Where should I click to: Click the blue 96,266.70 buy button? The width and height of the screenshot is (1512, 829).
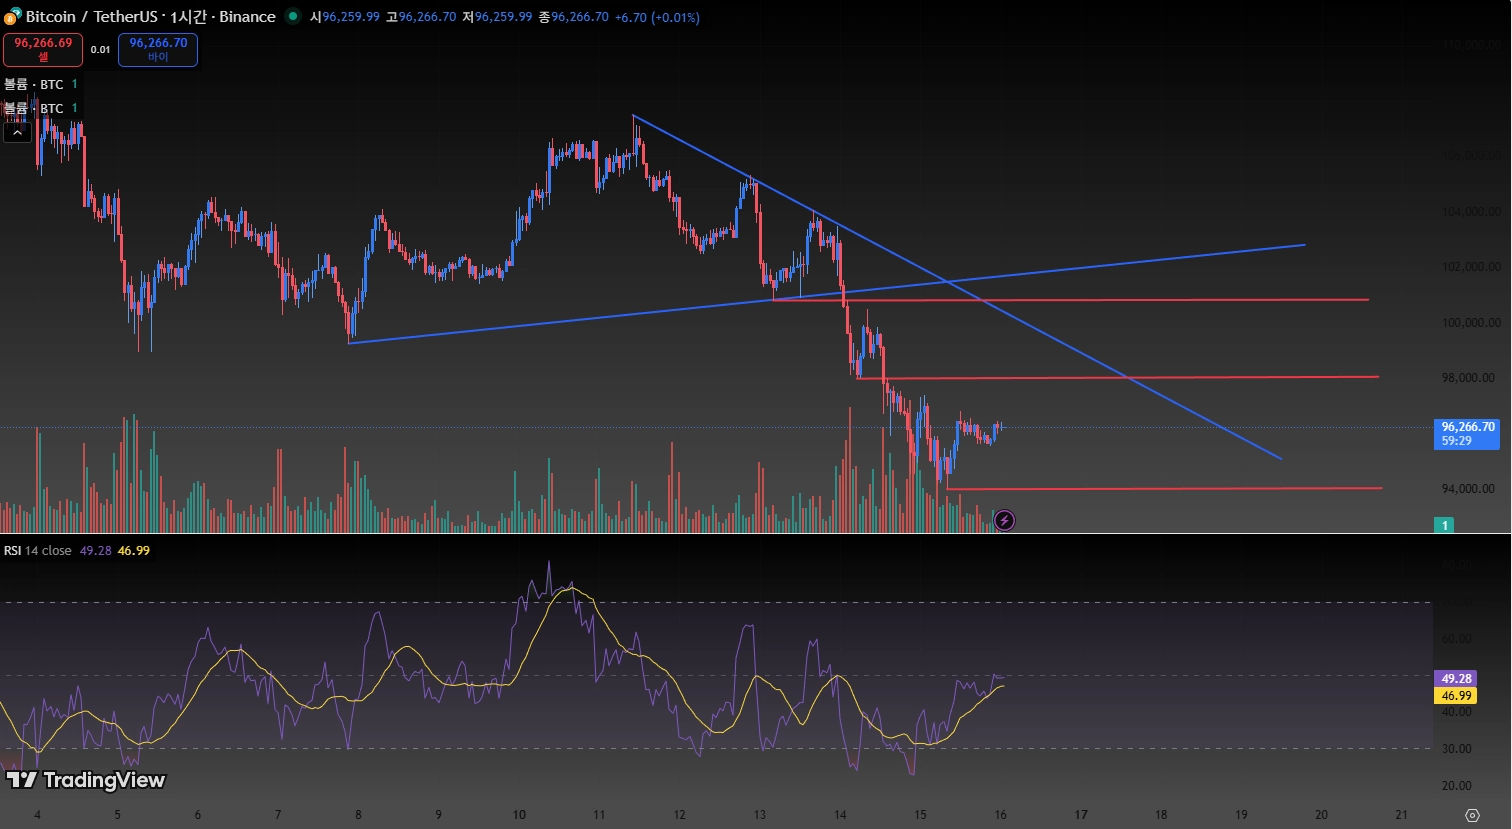tap(158, 49)
